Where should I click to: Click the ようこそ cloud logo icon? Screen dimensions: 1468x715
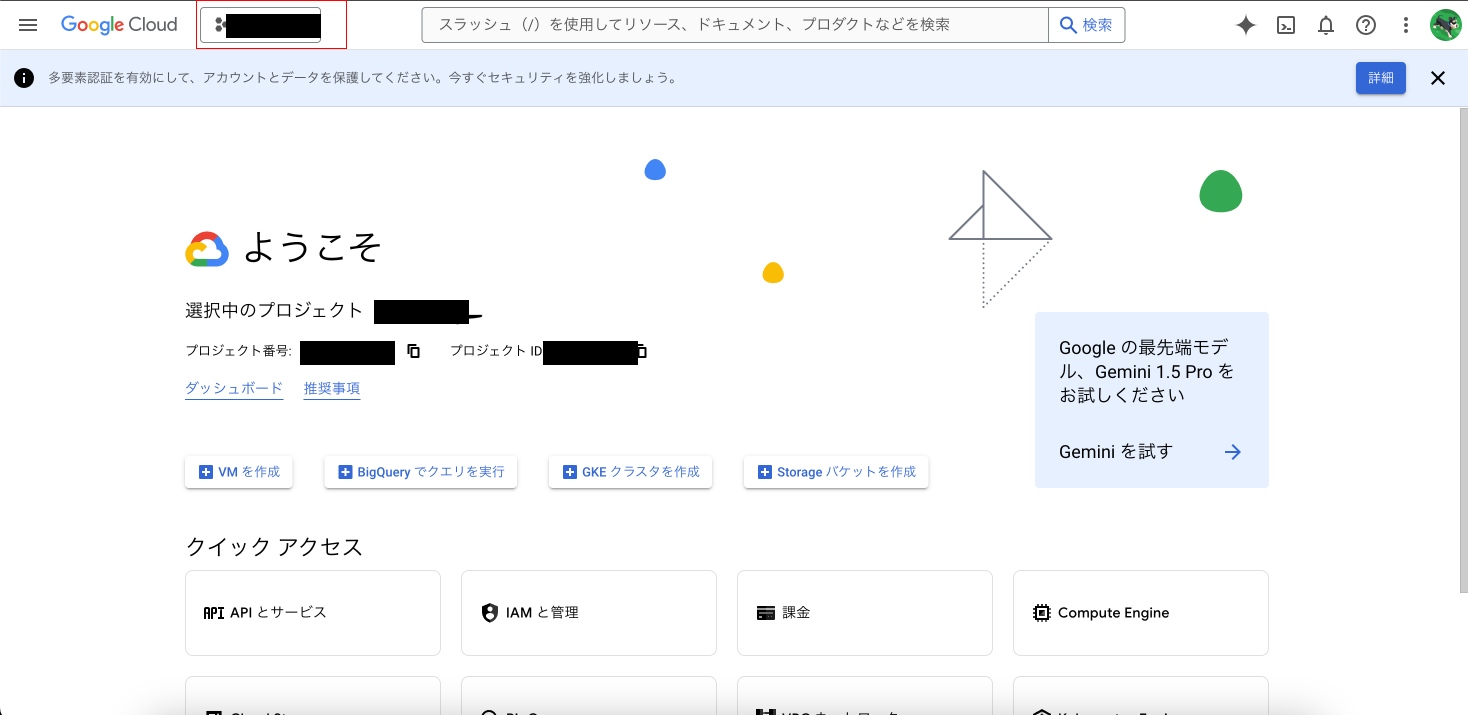tap(207, 249)
